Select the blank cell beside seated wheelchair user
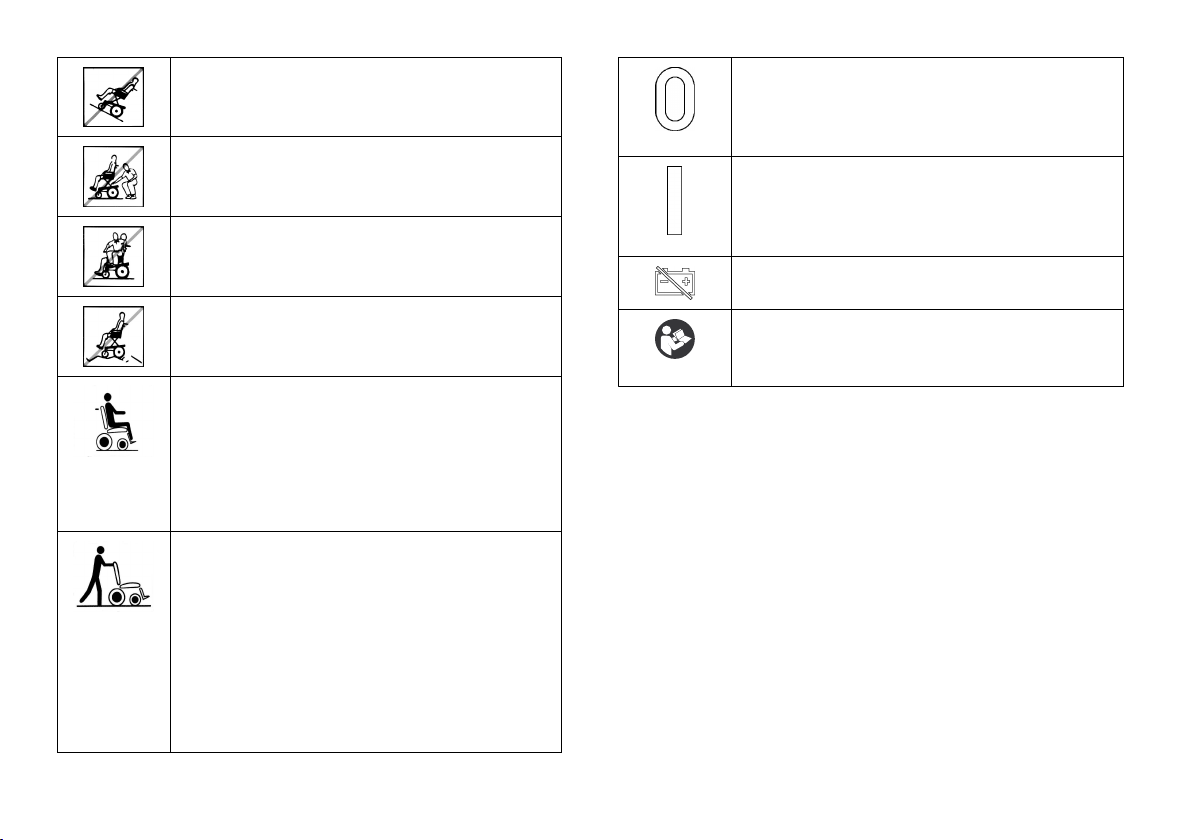This screenshot has width=1192, height=840. click(366, 454)
